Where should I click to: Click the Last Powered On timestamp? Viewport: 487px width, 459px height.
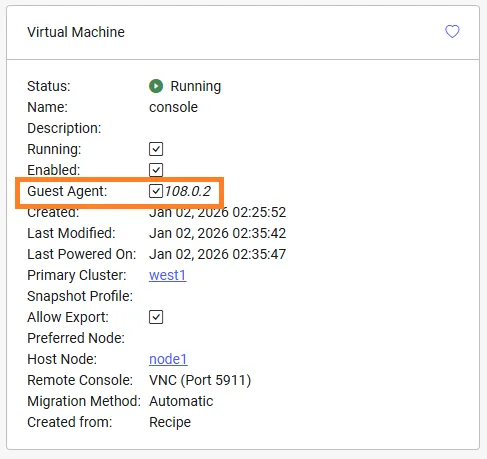pos(217,254)
